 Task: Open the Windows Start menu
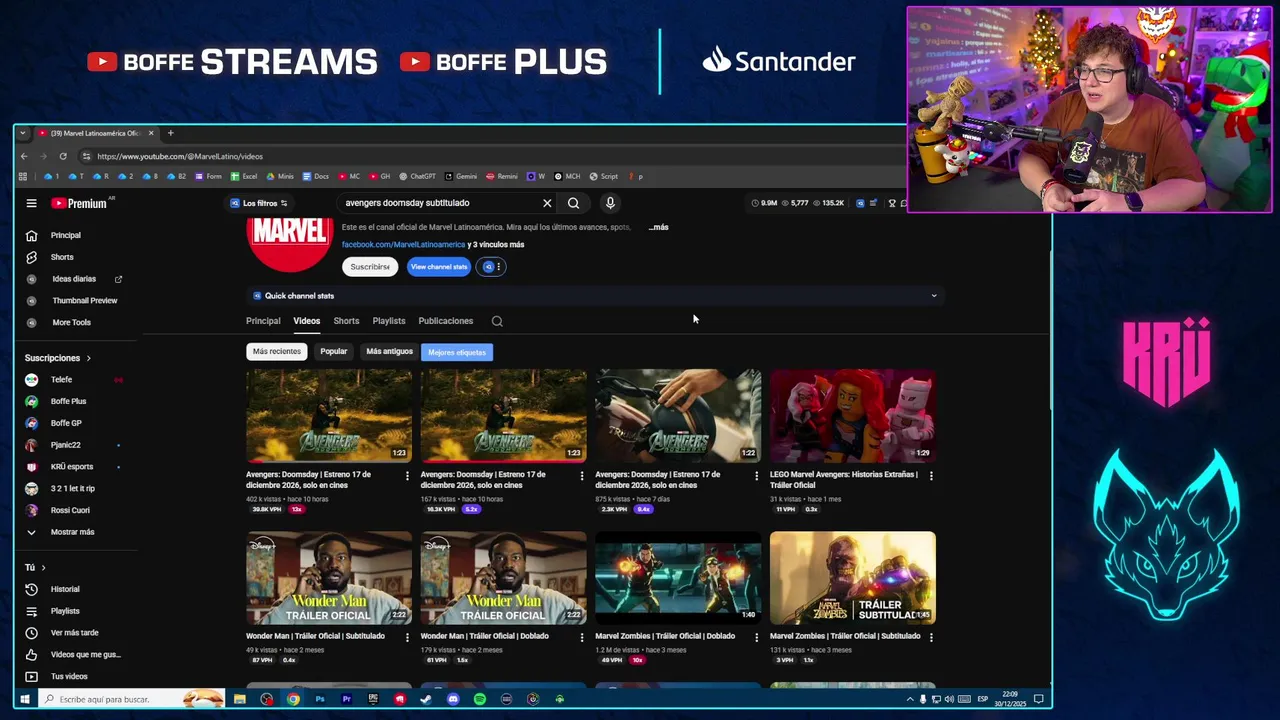24,699
